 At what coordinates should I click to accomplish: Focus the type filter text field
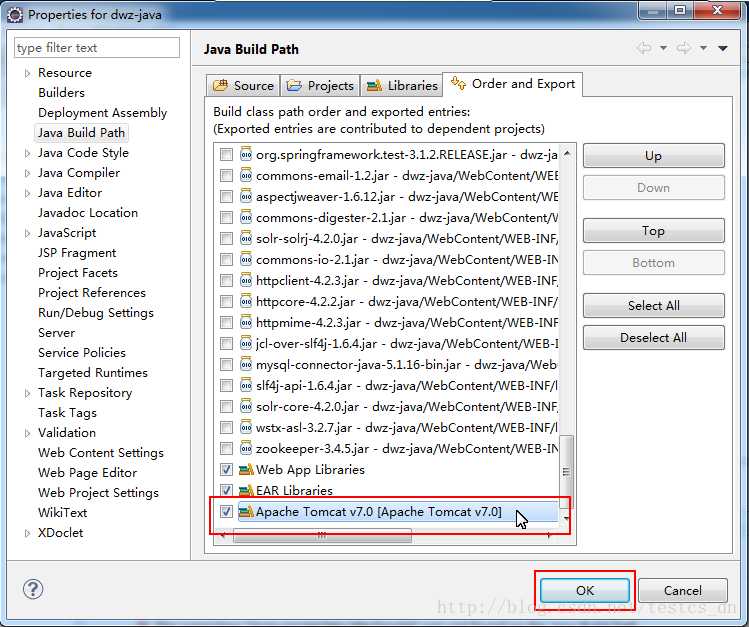[x=97, y=48]
